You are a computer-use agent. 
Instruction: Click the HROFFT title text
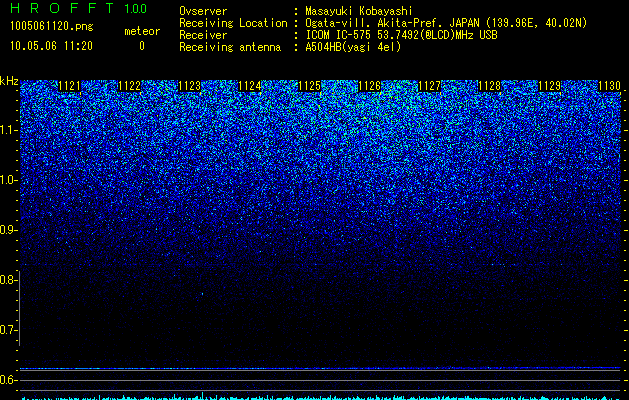(x=62, y=8)
